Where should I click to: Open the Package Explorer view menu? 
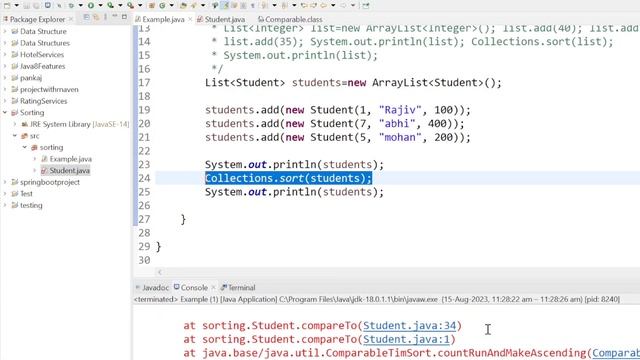point(105,17)
